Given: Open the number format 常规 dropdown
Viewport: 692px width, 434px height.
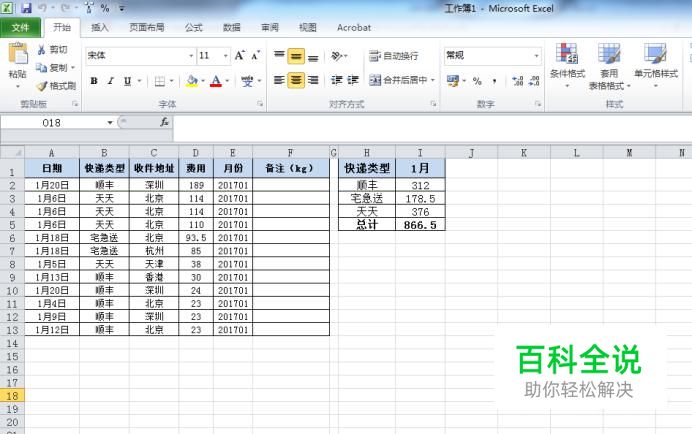Looking at the screenshot, I should pyautogui.click(x=537, y=56).
